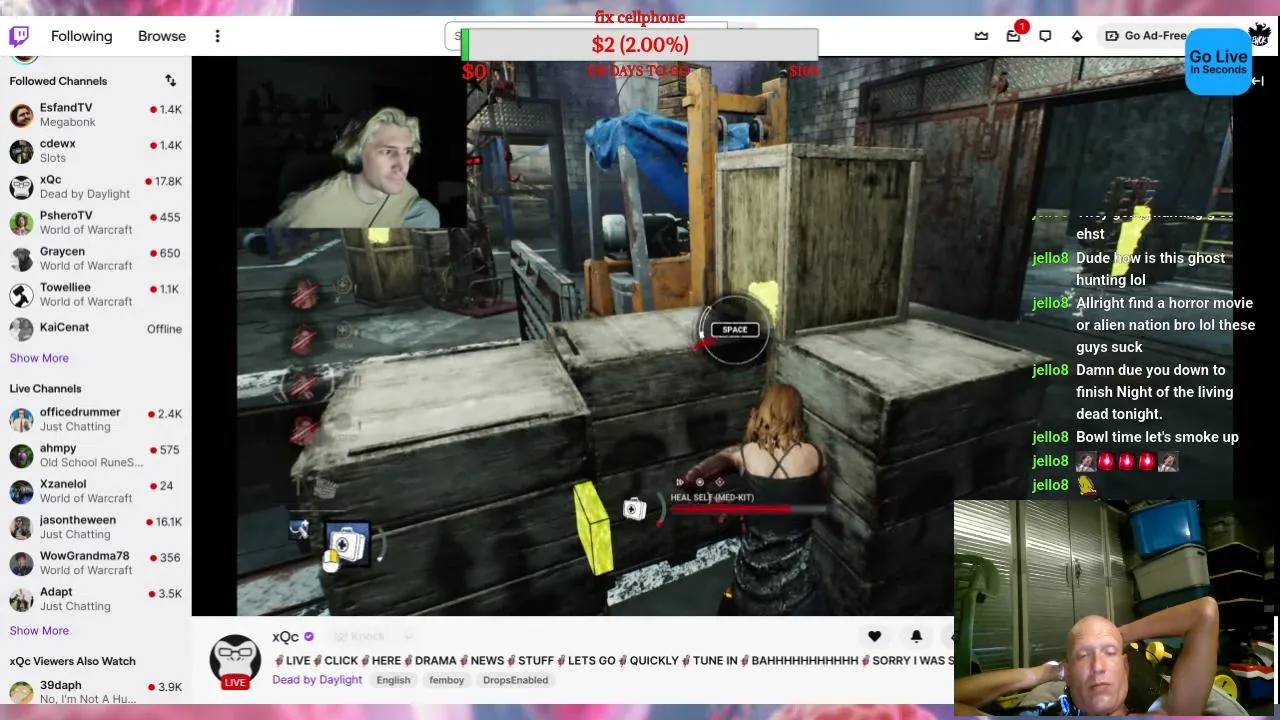Open Adapt channel
The image size is (1280, 720).
96,600
